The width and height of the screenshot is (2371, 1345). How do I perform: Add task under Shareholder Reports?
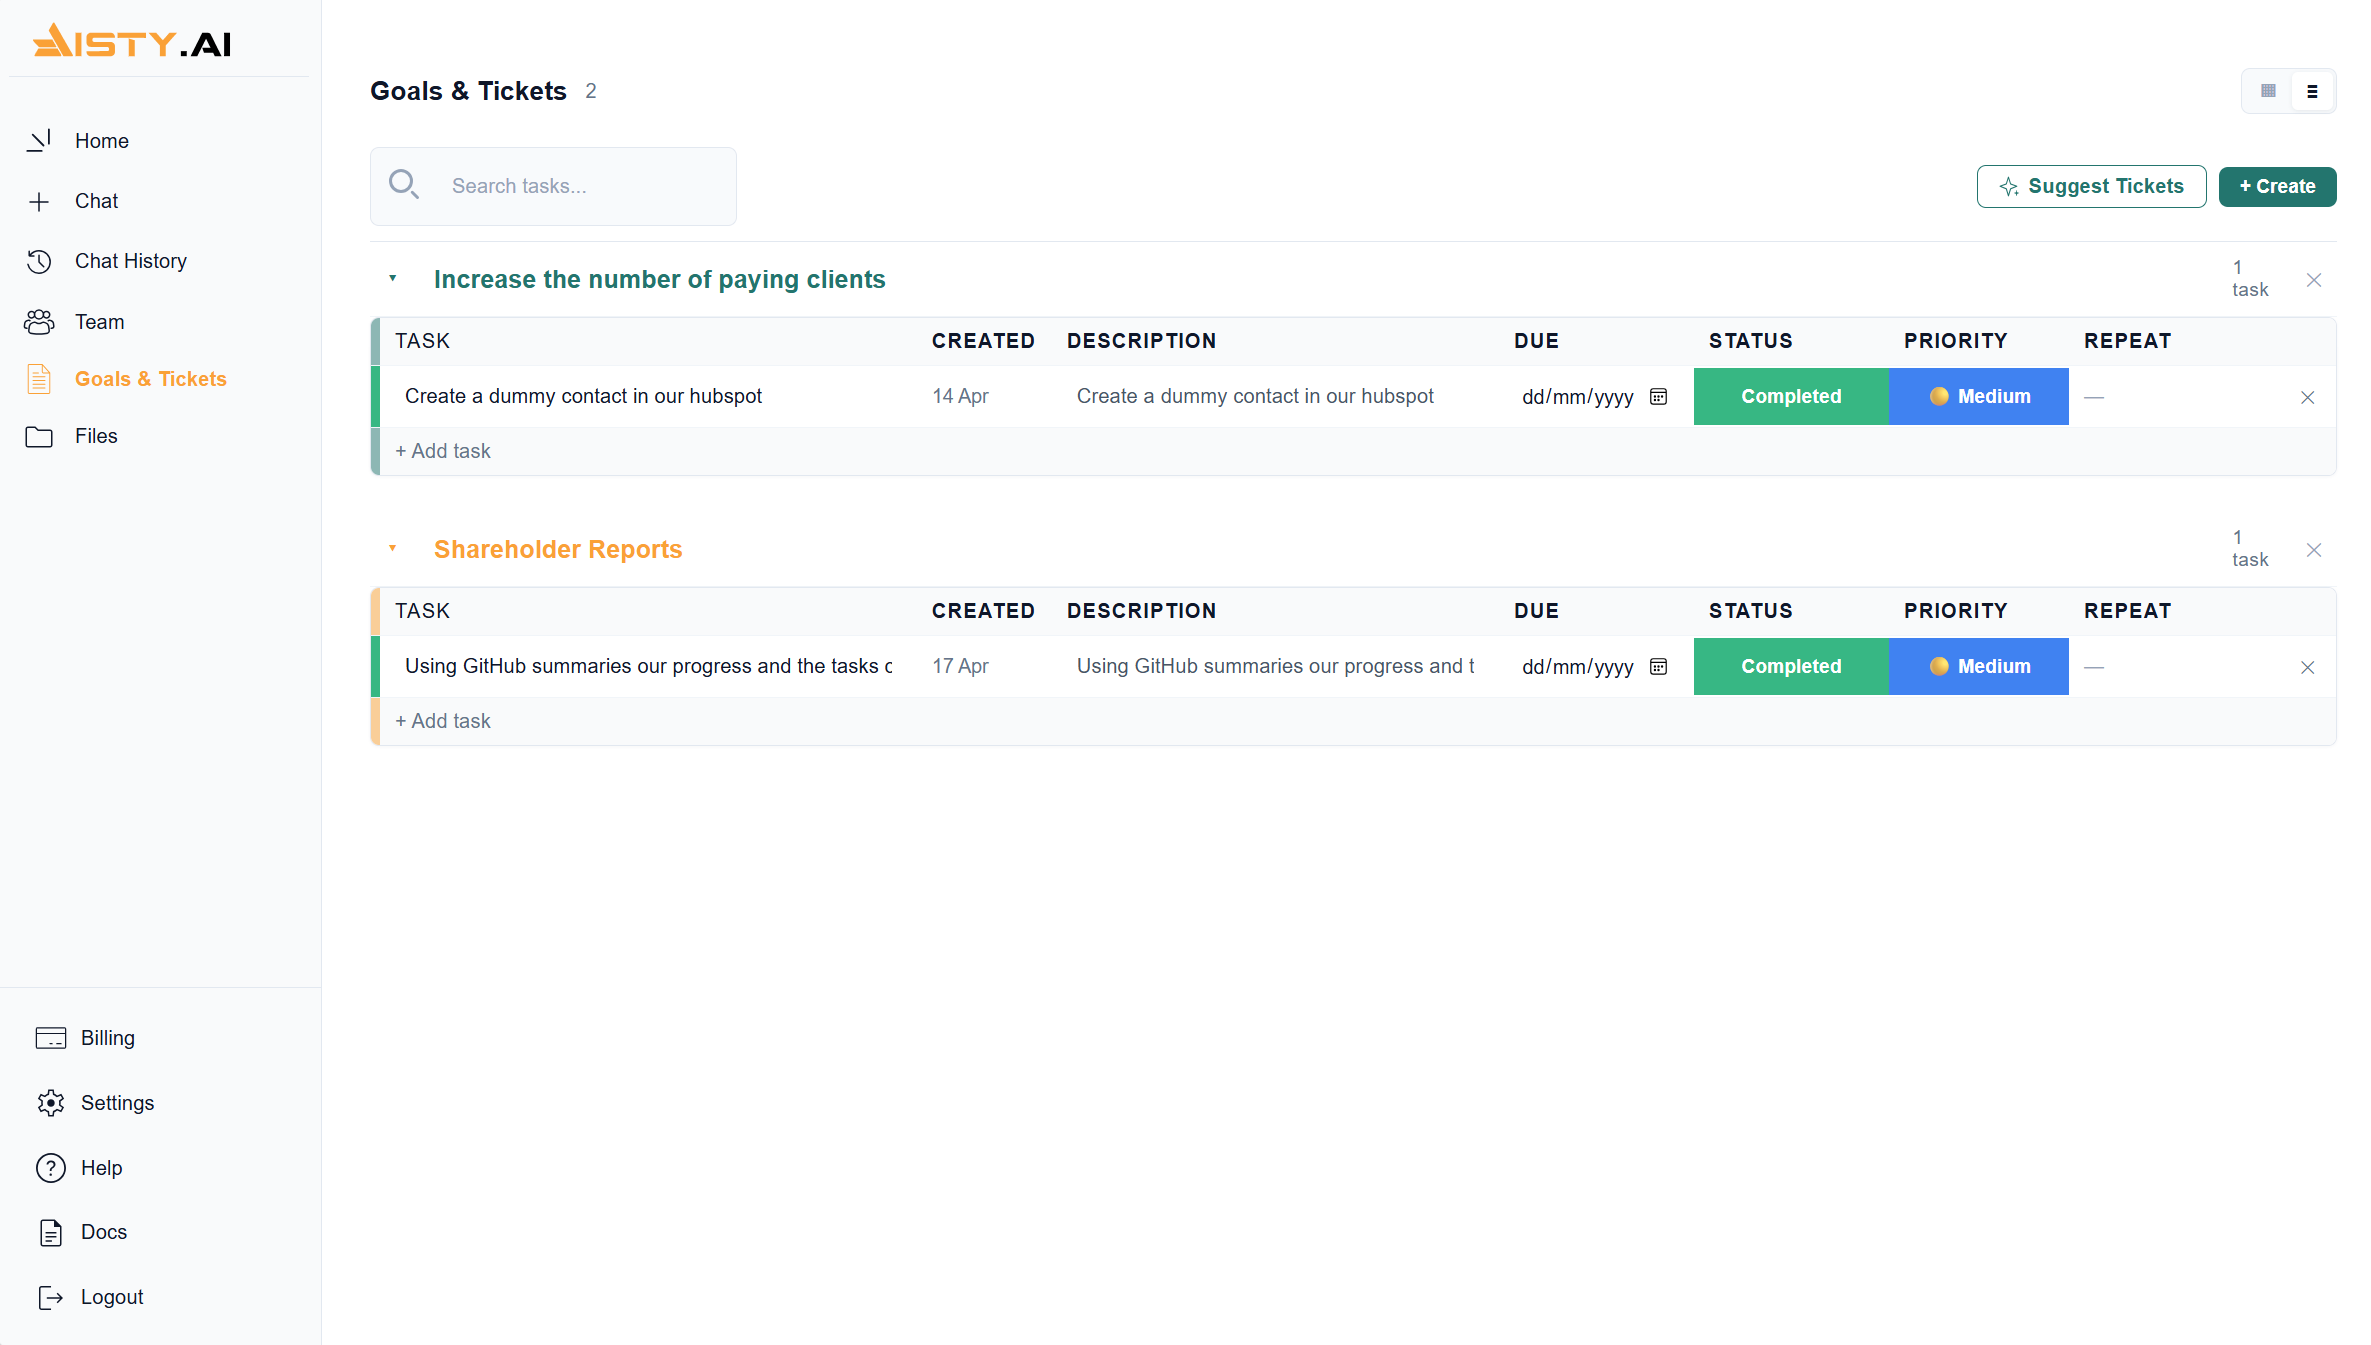click(443, 721)
